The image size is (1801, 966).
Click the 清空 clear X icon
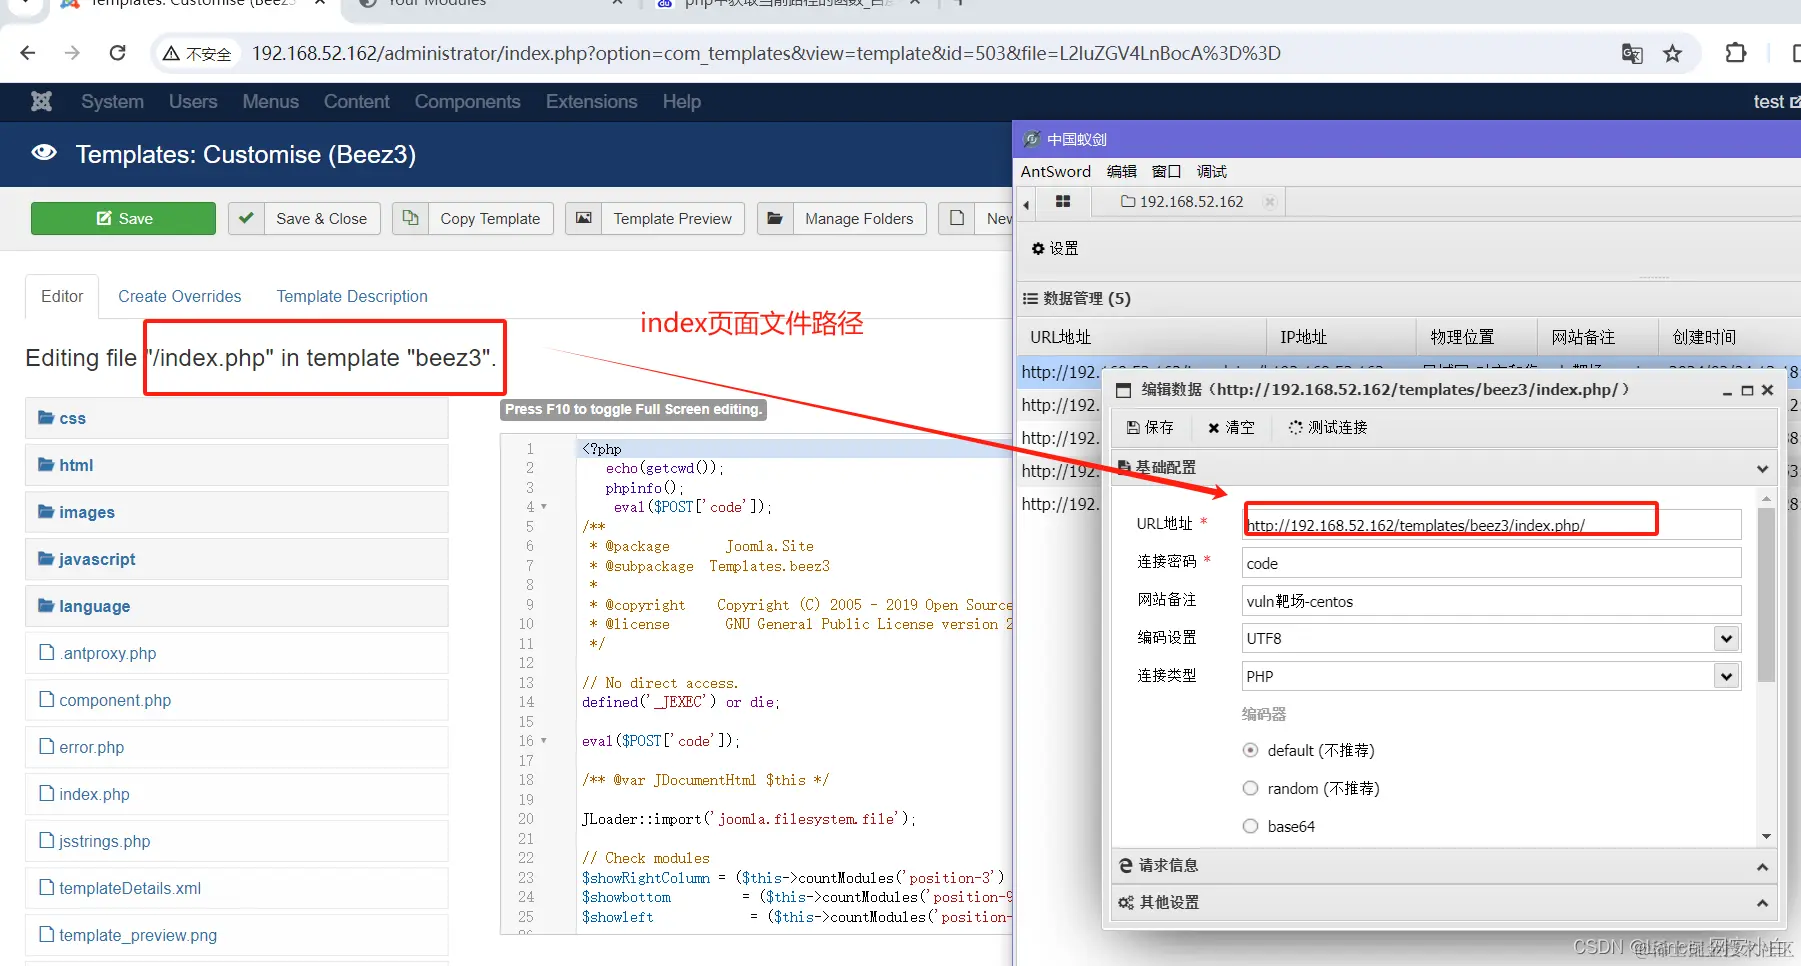[1214, 428]
